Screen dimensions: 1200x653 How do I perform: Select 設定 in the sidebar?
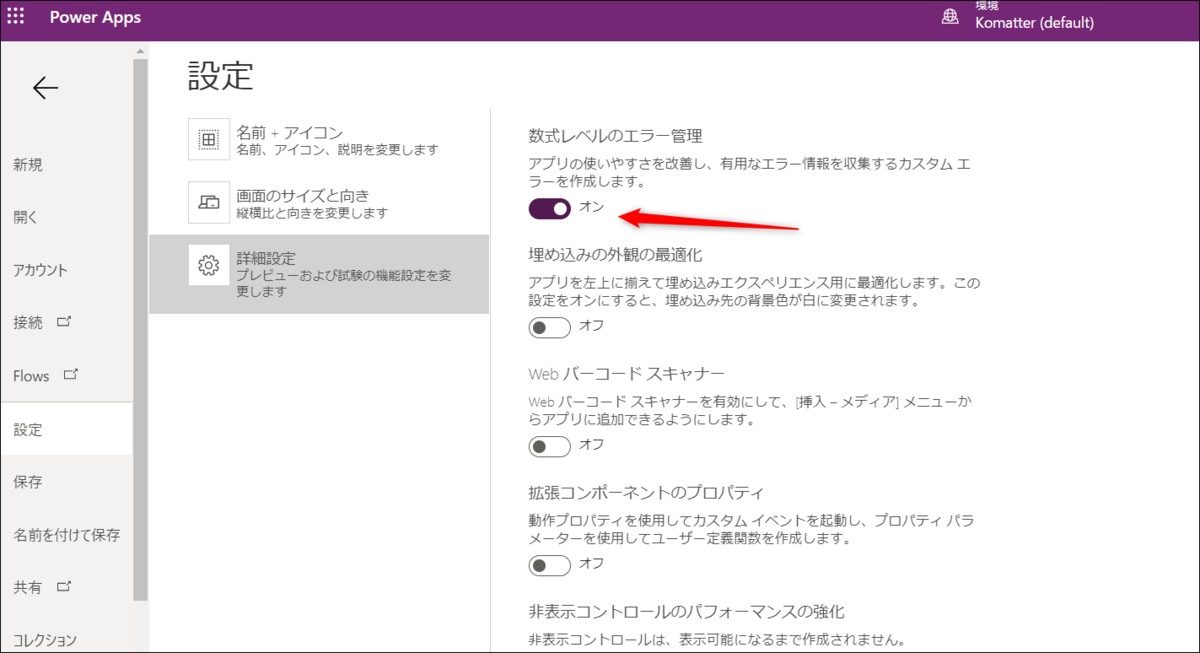(66, 429)
